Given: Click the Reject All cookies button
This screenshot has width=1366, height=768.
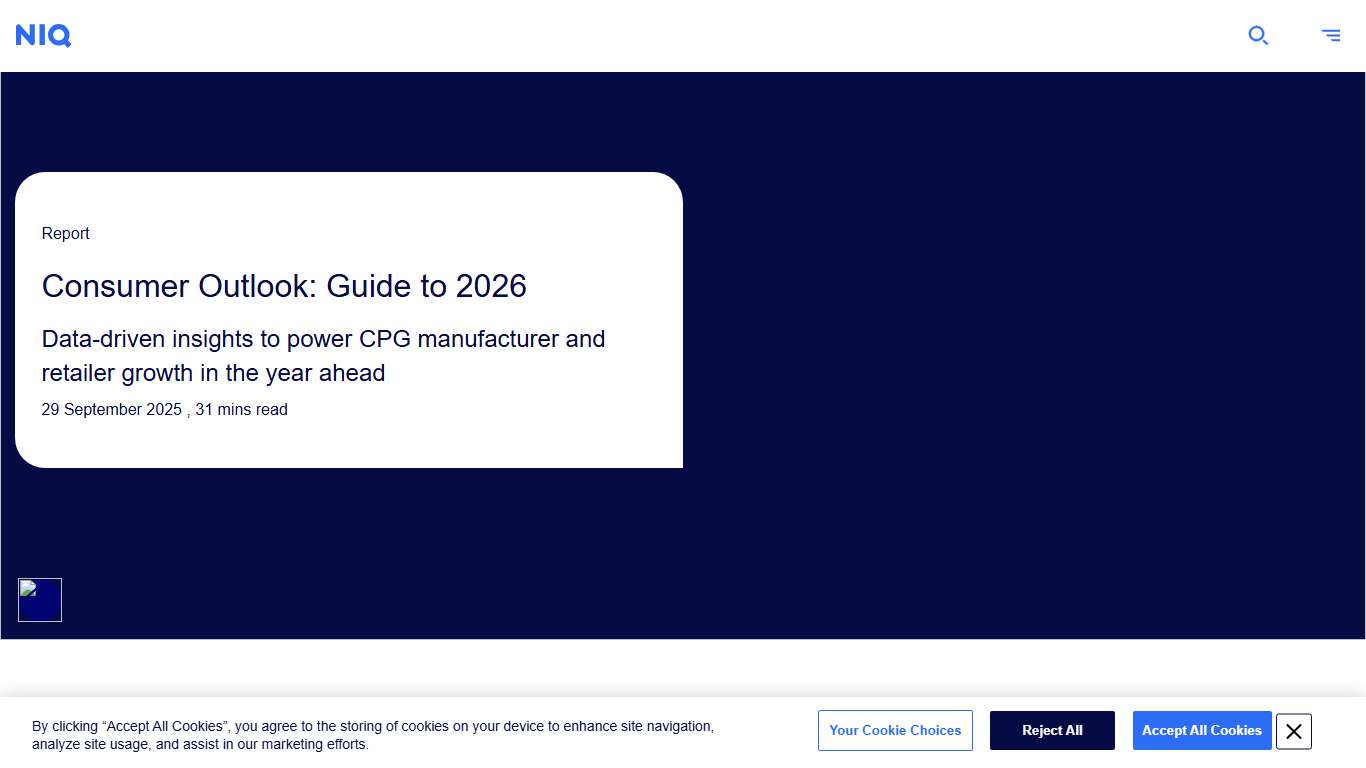Looking at the screenshot, I should click(x=1052, y=730).
